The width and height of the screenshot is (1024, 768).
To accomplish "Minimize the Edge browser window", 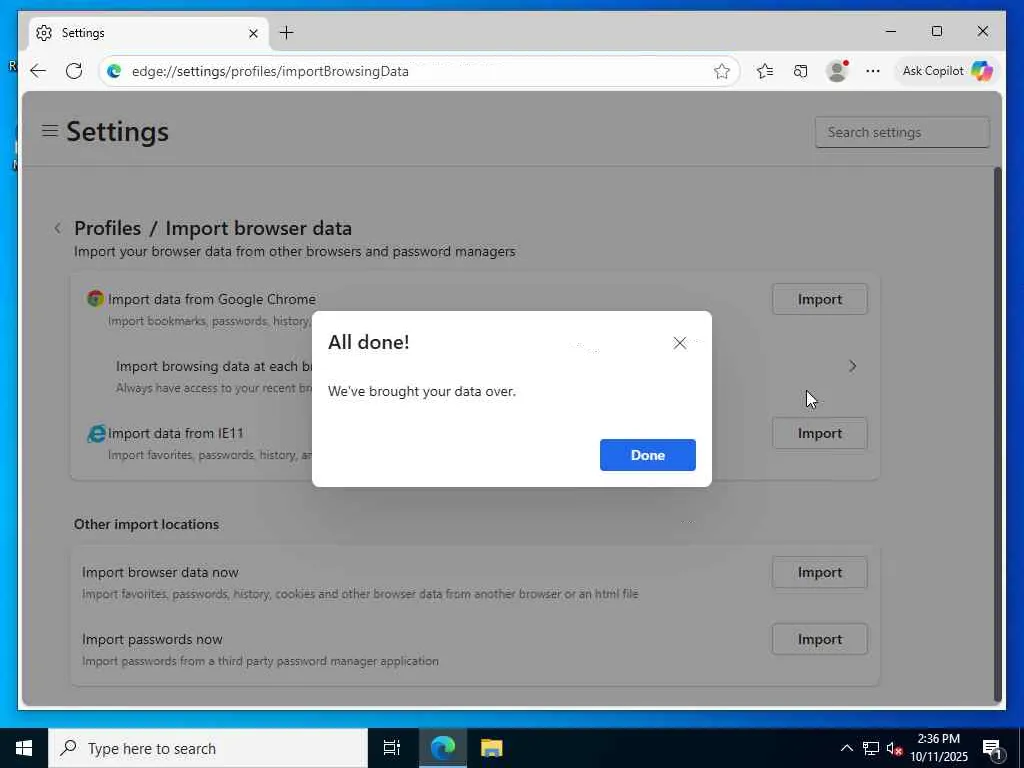I will click(x=891, y=31).
